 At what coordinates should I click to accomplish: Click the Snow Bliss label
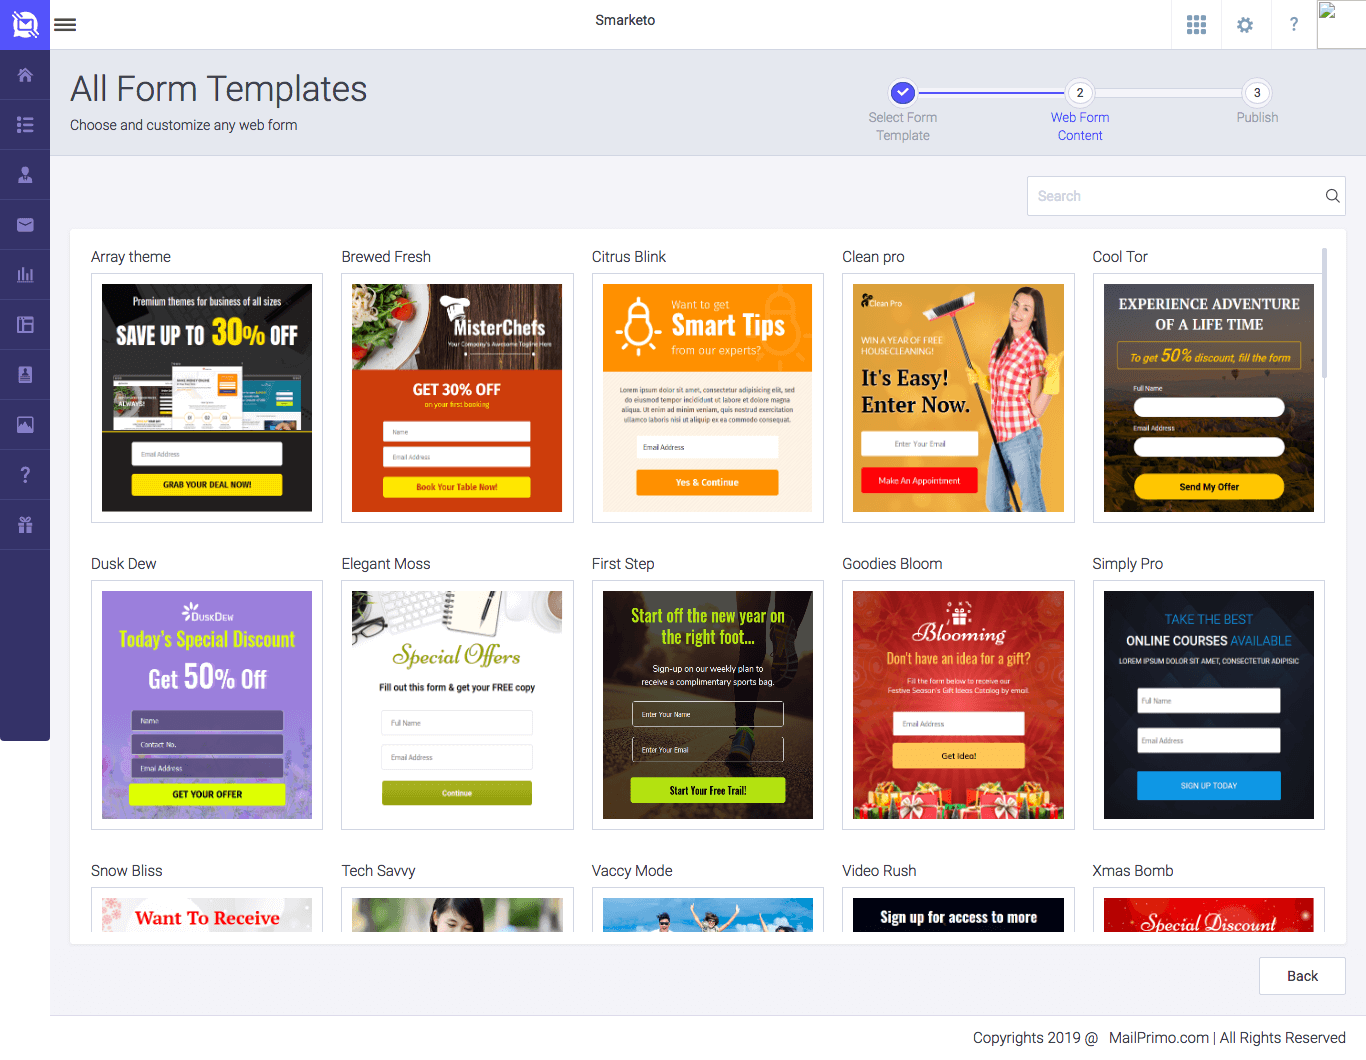(x=126, y=871)
